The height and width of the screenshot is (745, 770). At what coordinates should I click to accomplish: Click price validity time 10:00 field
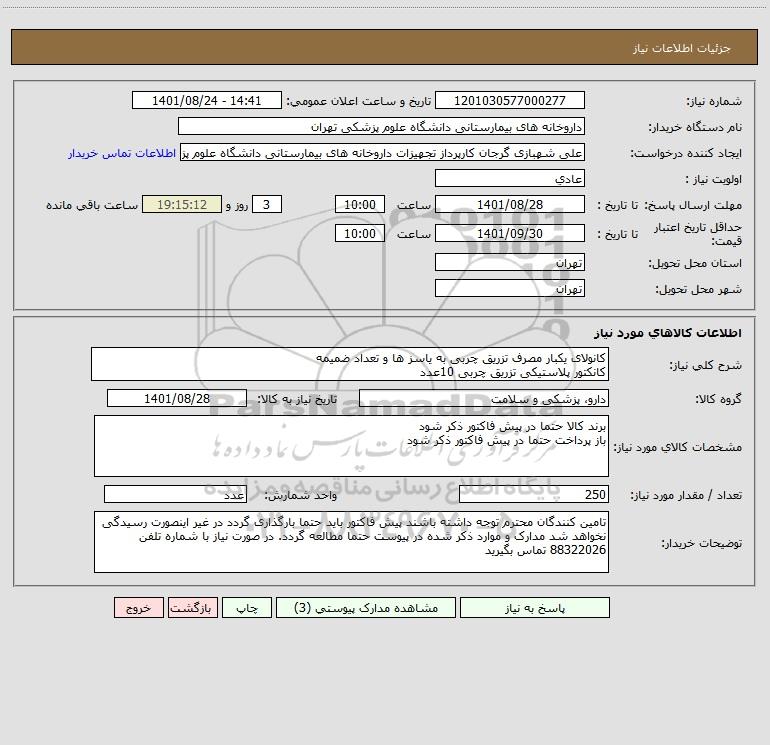[359, 233]
